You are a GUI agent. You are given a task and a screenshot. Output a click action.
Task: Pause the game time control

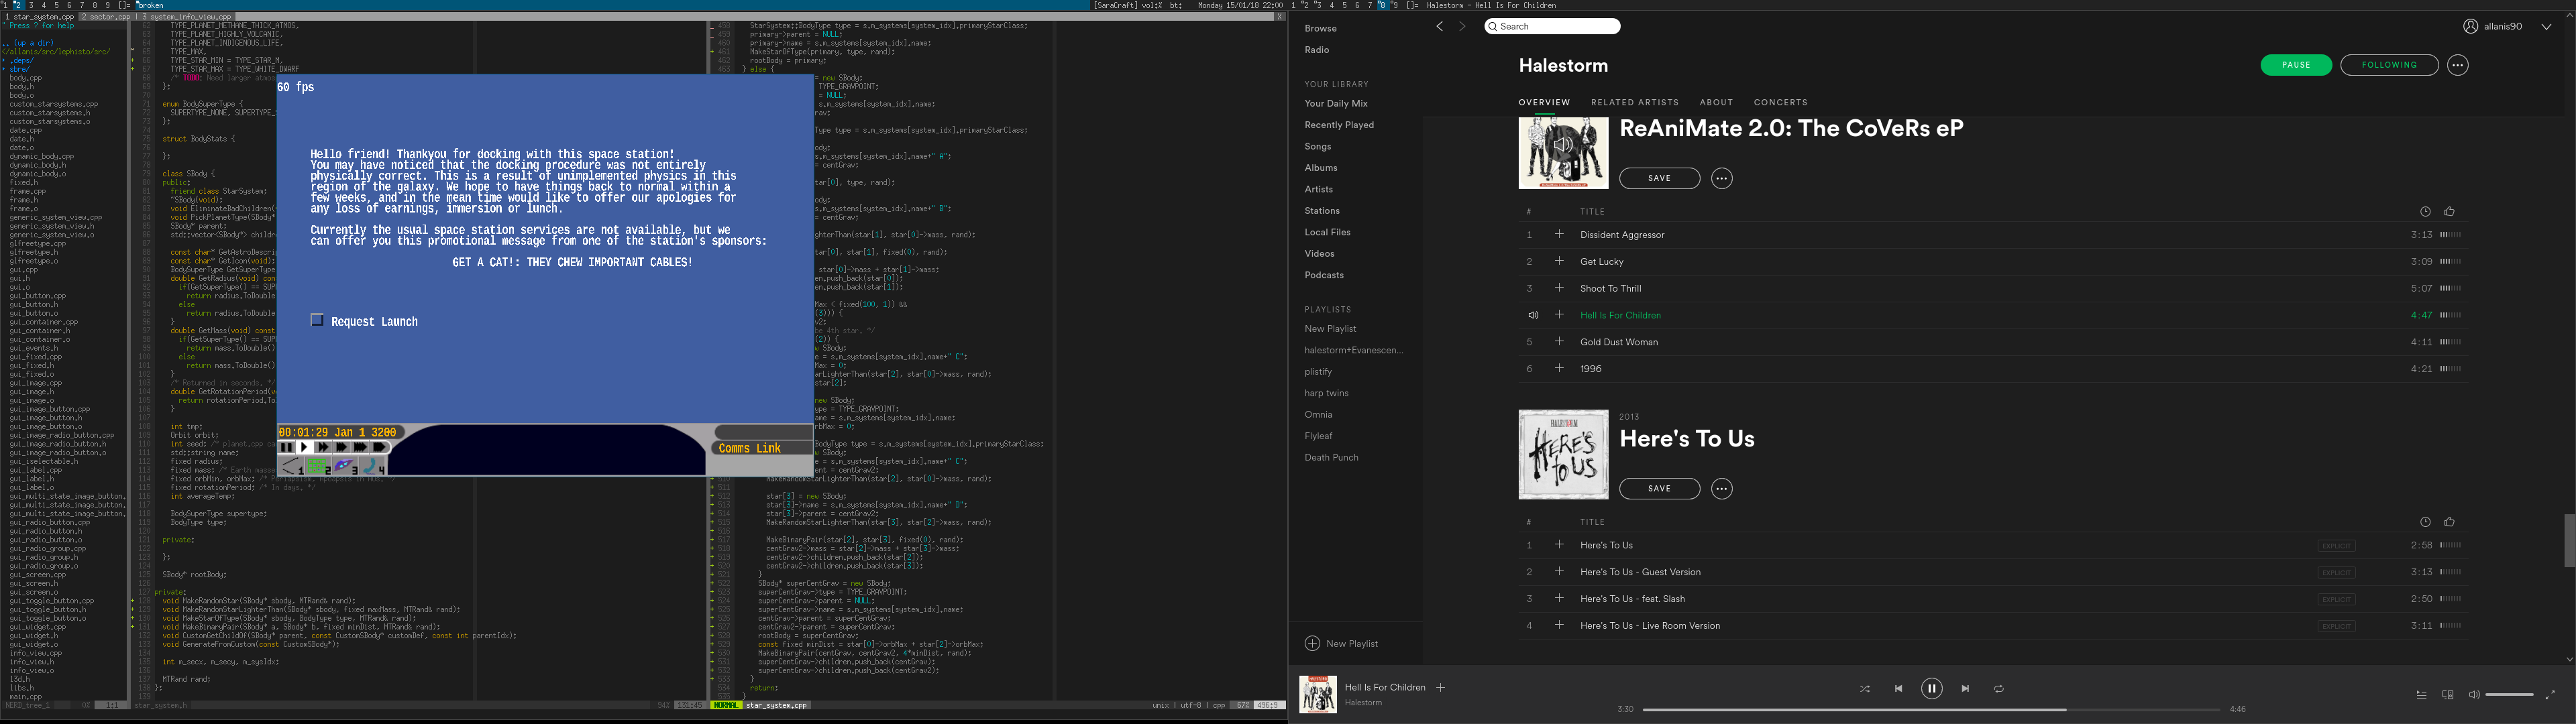click(x=287, y=447)
